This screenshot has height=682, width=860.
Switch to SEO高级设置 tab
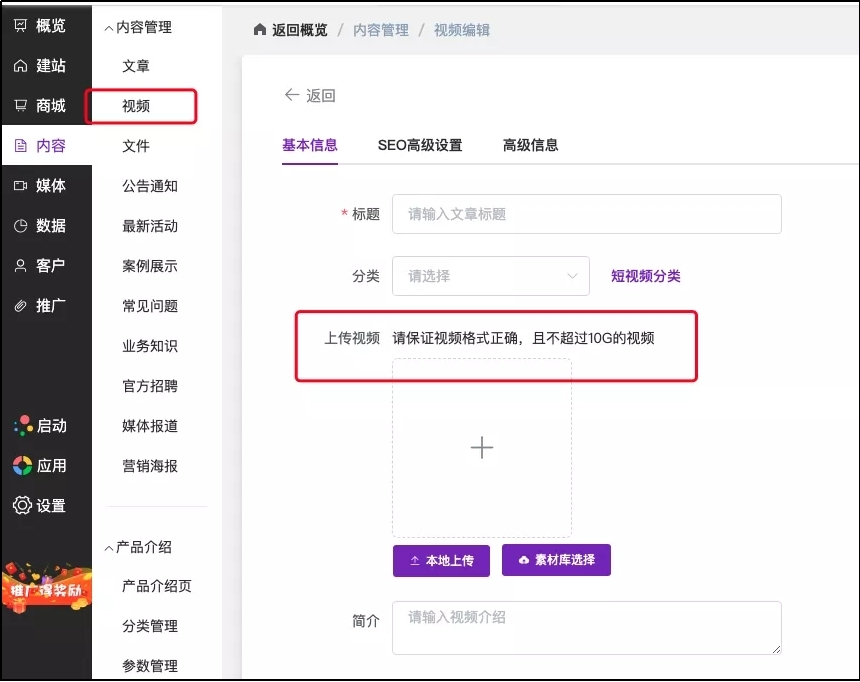point(420,145)
